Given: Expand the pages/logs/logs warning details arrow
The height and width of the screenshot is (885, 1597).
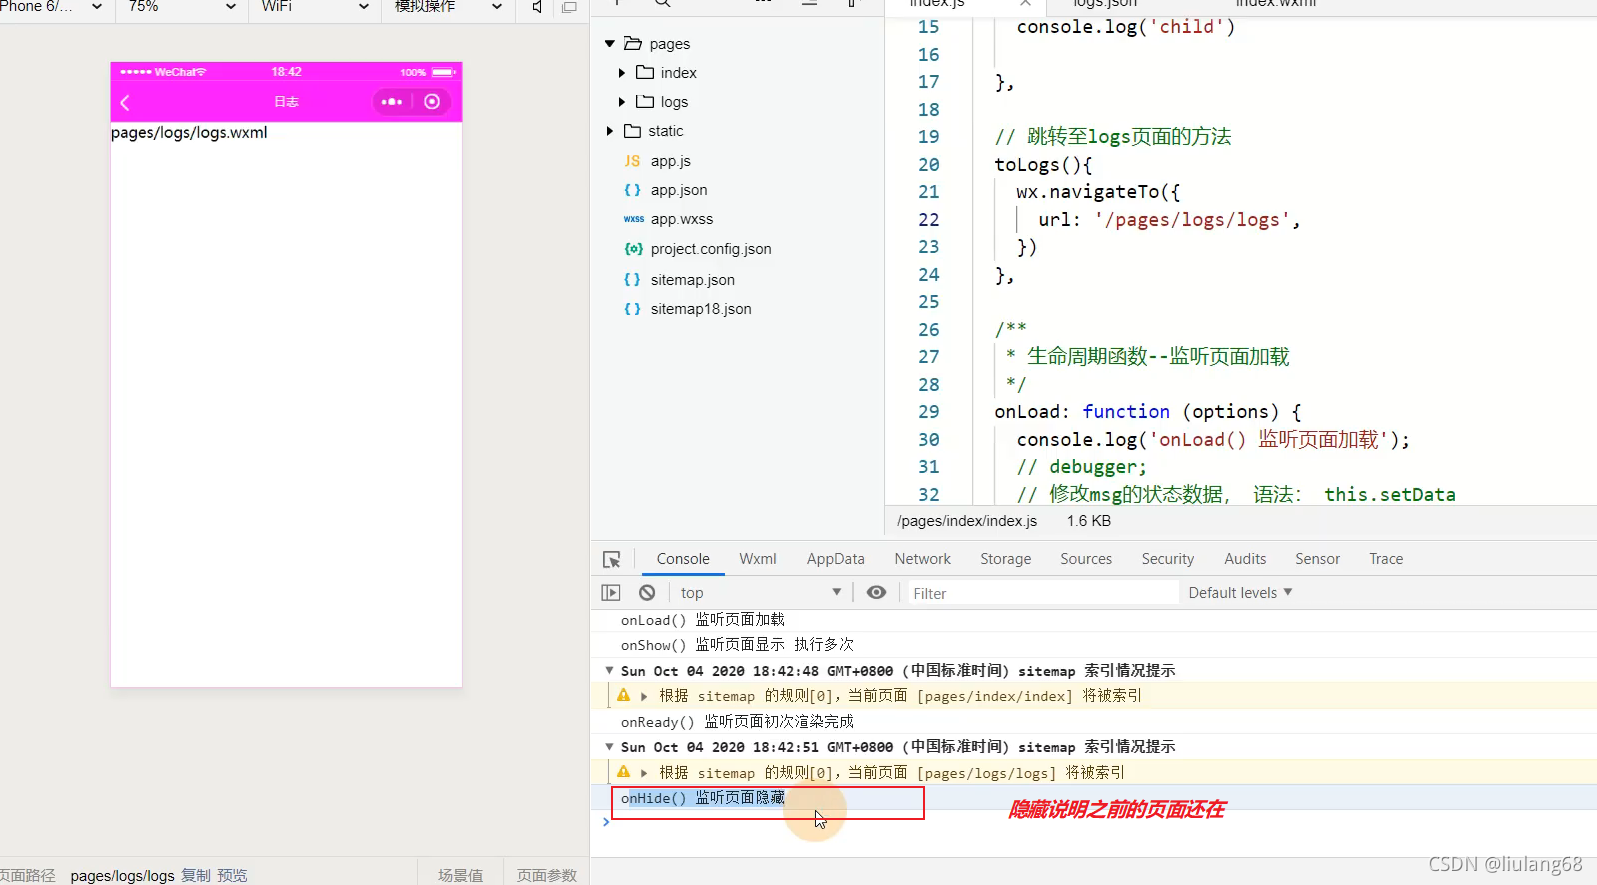Looking at the screenshot, I should pyautogui.click(x=644, y=772).
